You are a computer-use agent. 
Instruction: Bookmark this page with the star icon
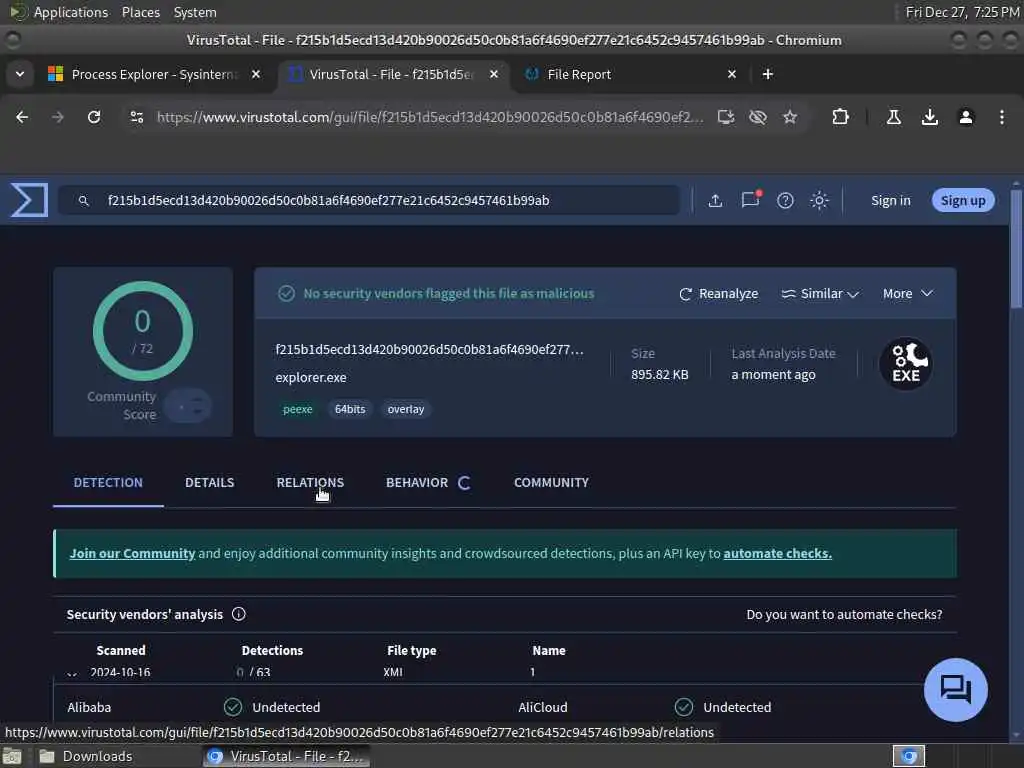coord(790,117)
